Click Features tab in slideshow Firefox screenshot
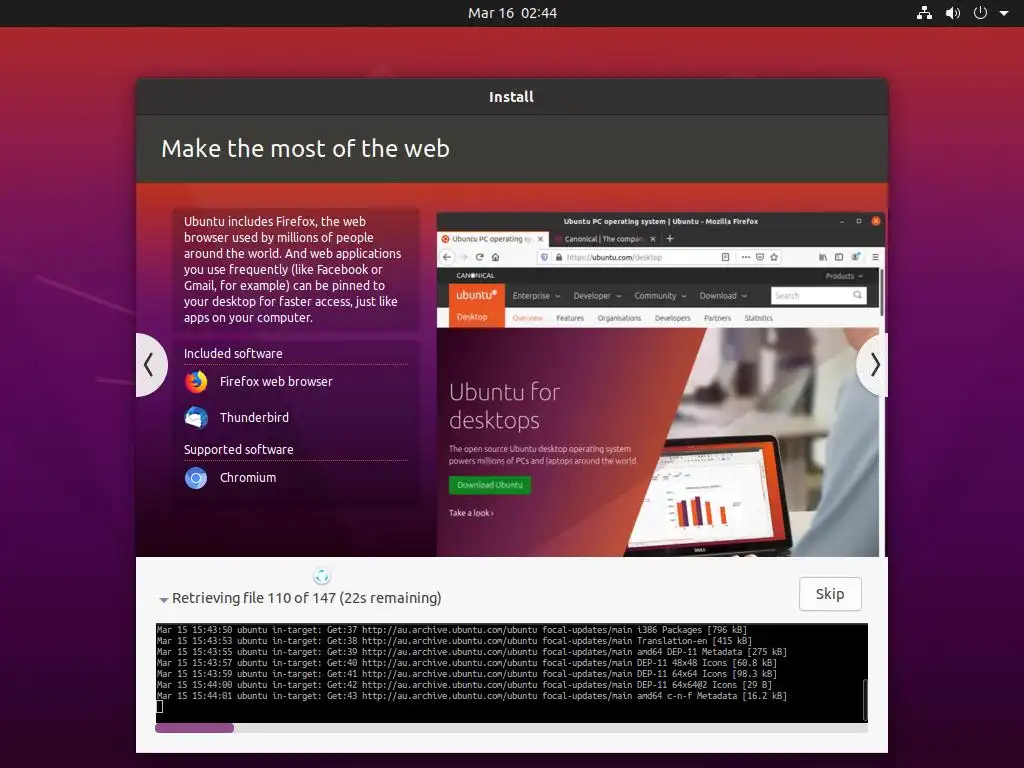The height and width of the screenshot is (768, 1024). pyautogui.click(x=570, y=318)
